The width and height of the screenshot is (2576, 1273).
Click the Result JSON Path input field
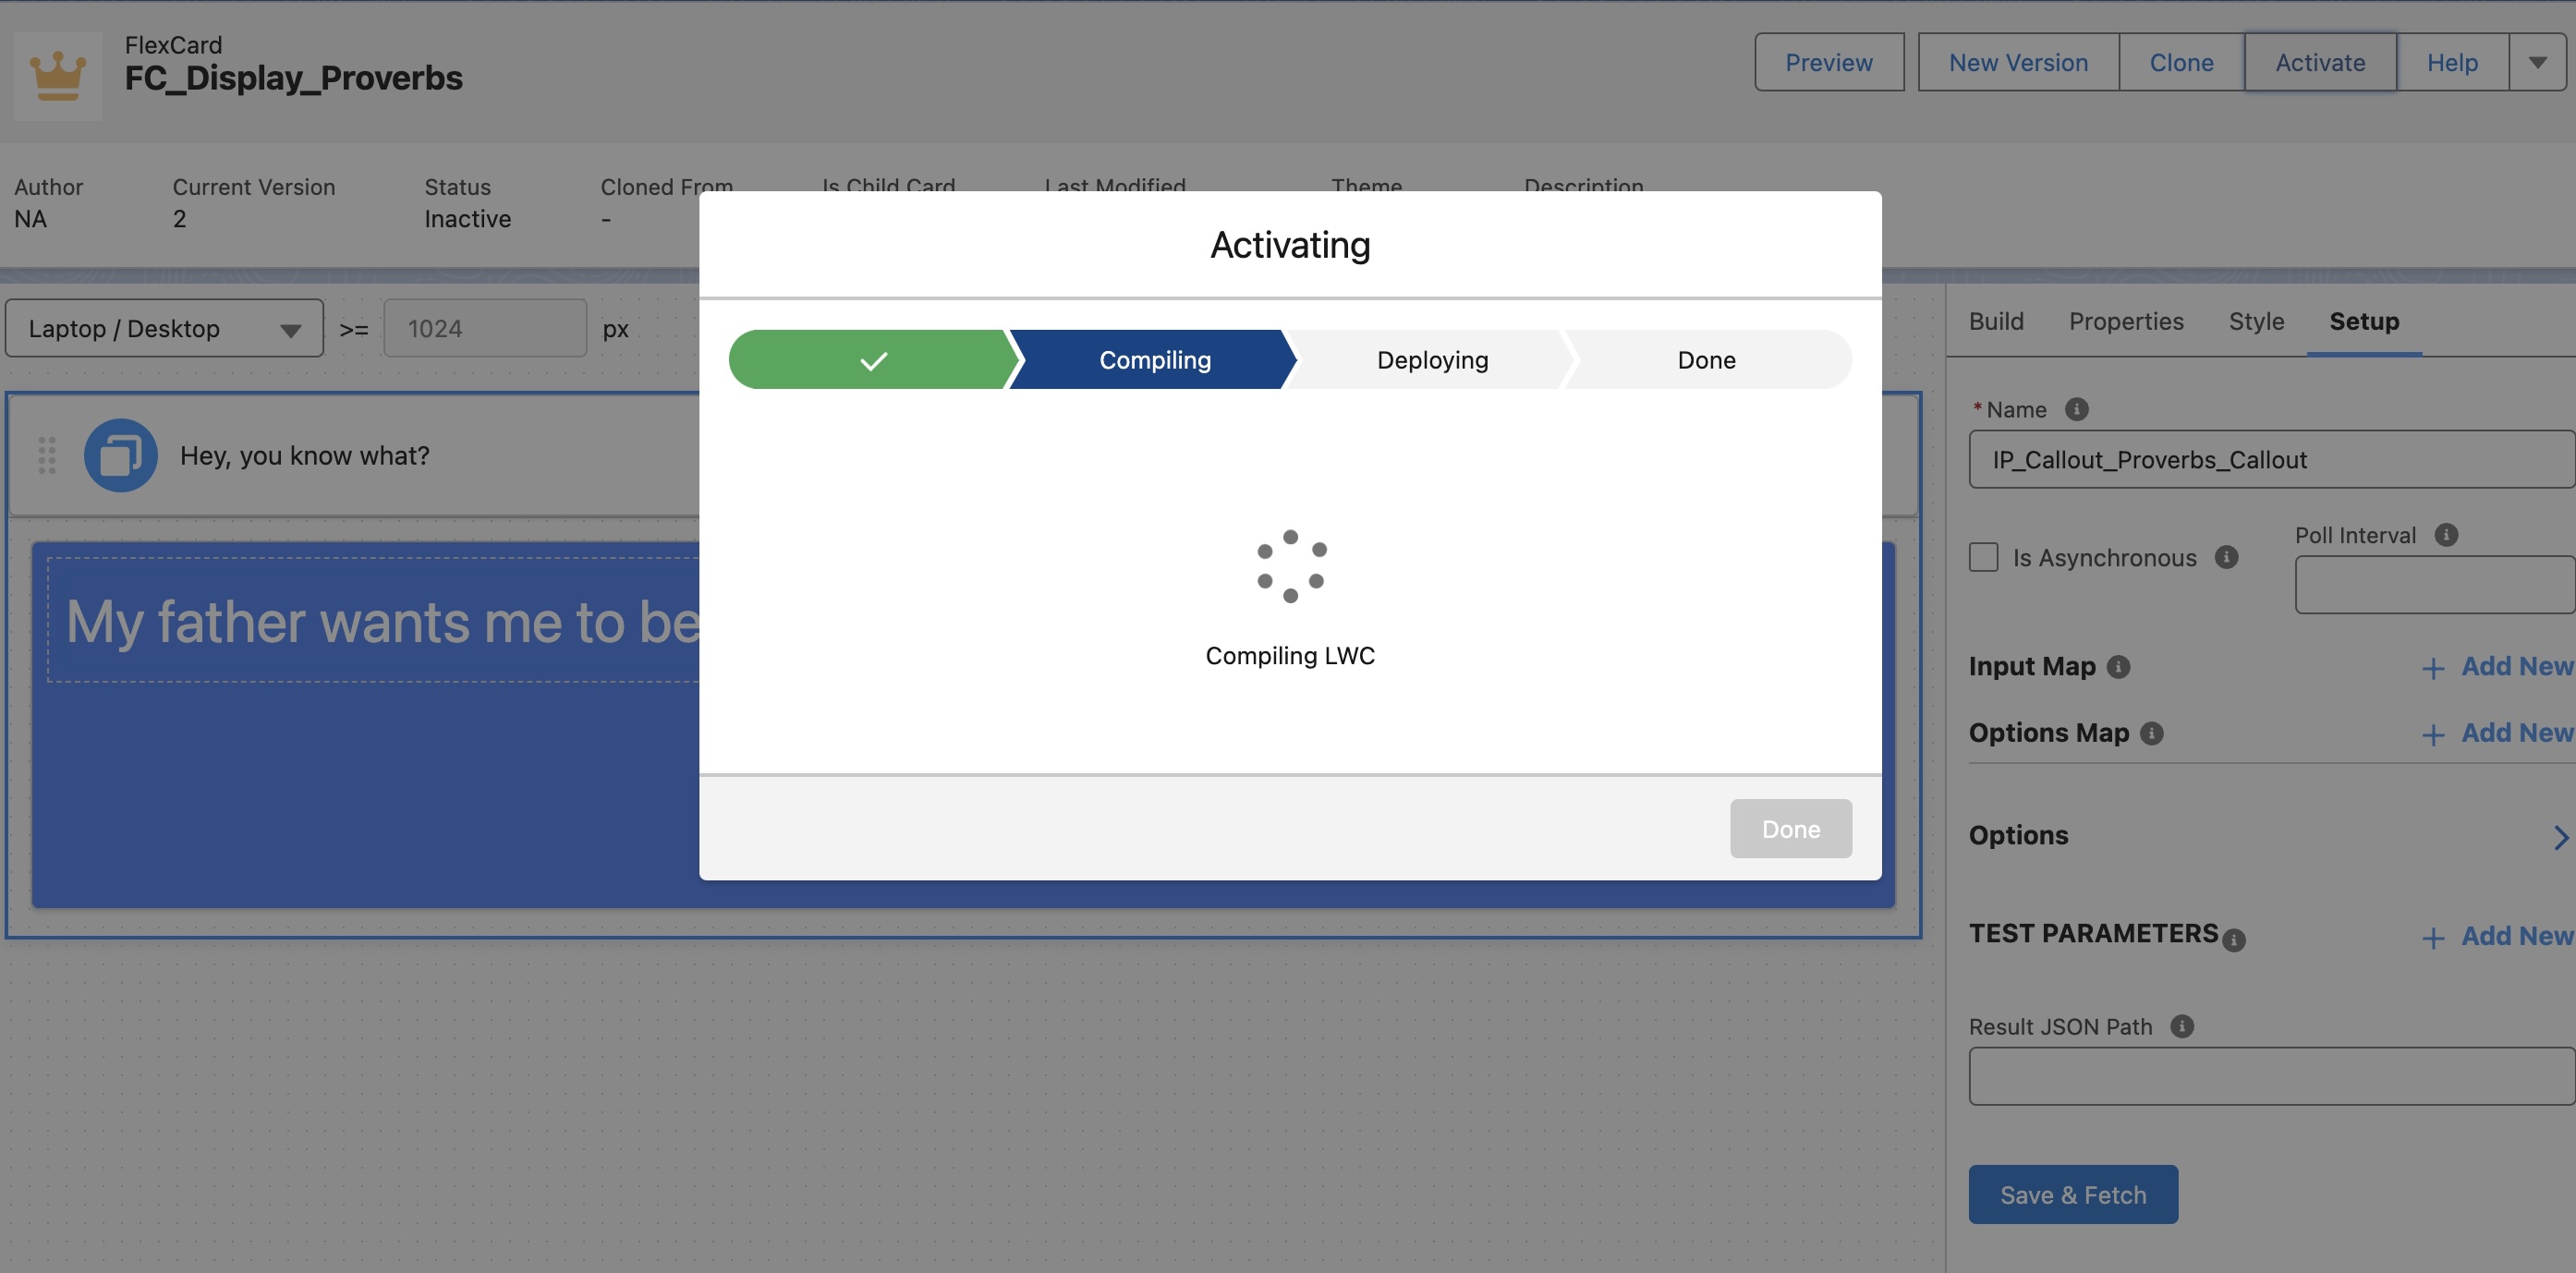click(x=2272, y=1076)
